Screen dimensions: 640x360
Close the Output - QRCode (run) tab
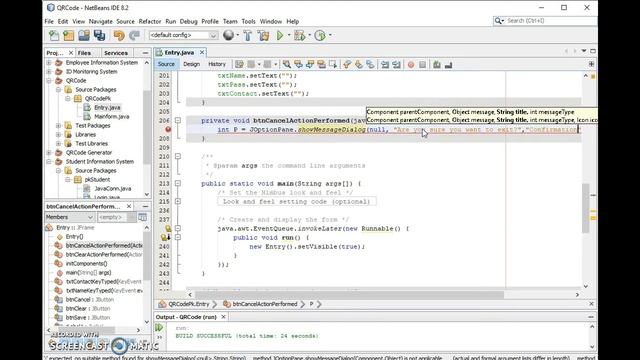(x=223, y=317)
